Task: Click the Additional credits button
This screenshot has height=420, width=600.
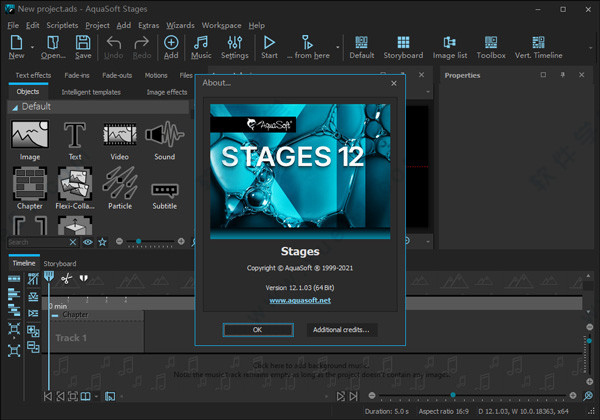Action: coord(341,330)
